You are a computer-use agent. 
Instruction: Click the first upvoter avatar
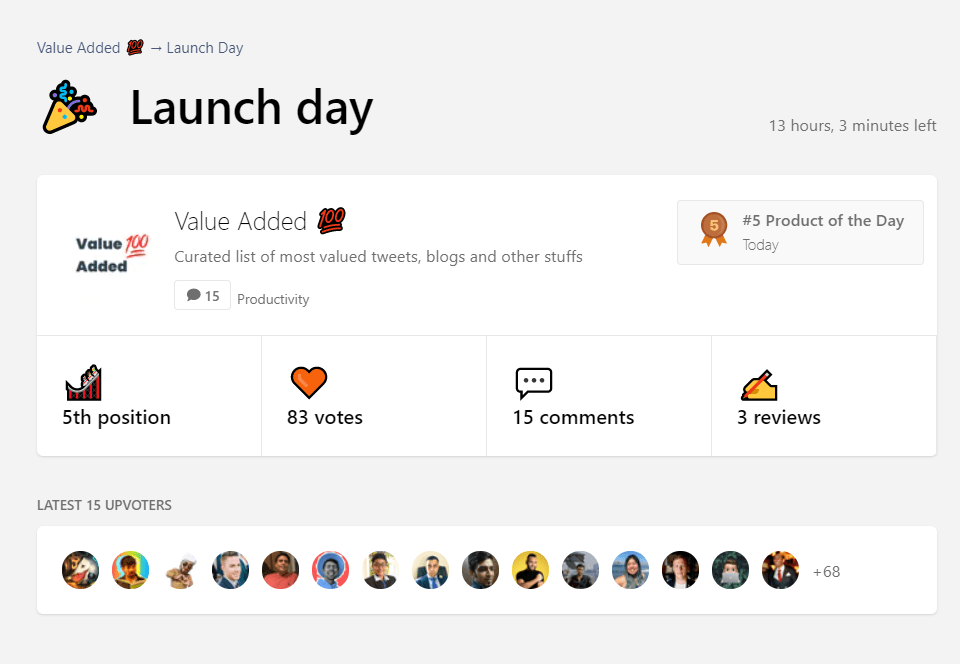pyautogui.click(x=81, y=570)
